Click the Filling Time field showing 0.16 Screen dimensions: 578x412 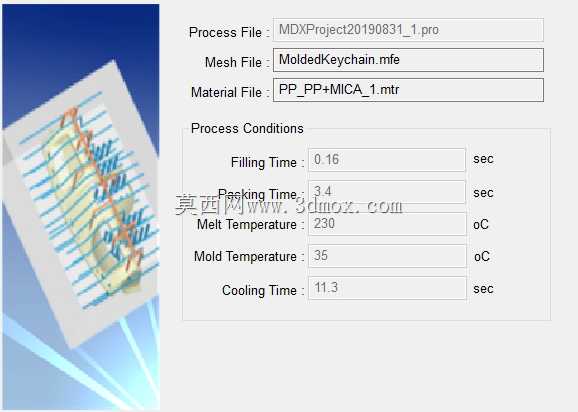(x=387, y=160)
